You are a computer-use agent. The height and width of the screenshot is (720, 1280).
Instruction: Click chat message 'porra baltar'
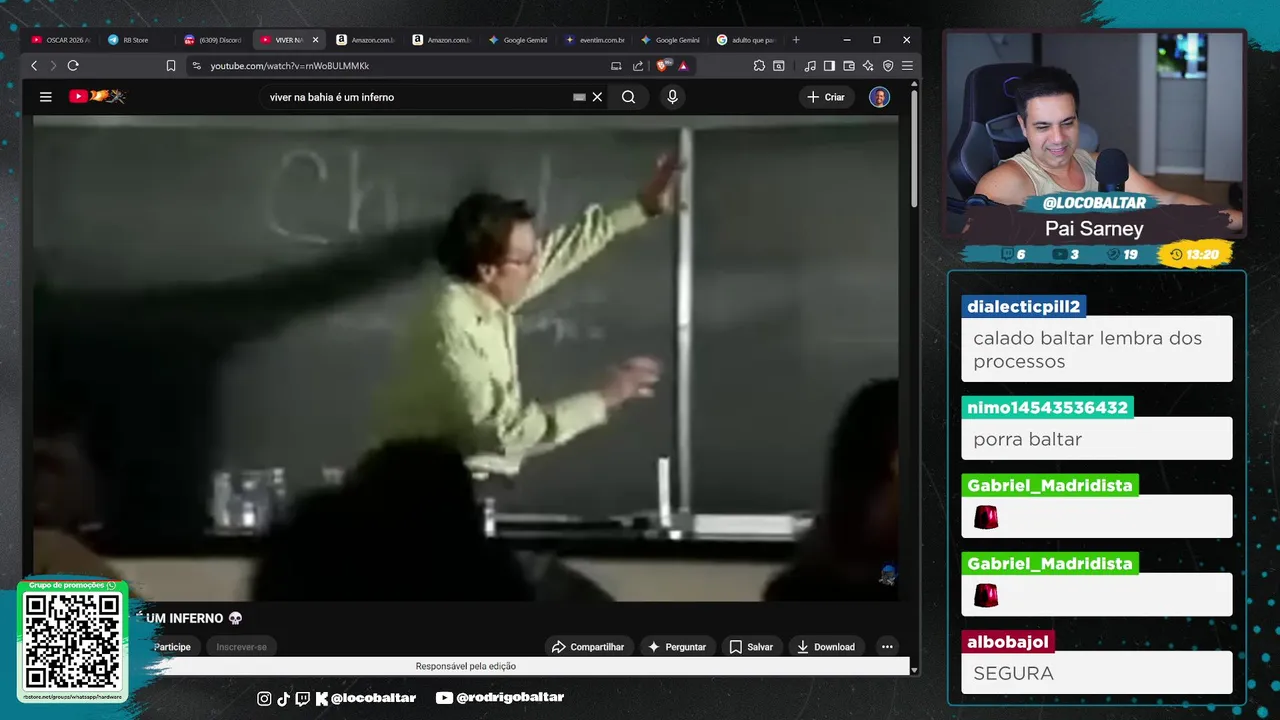tap(1027, 439)
